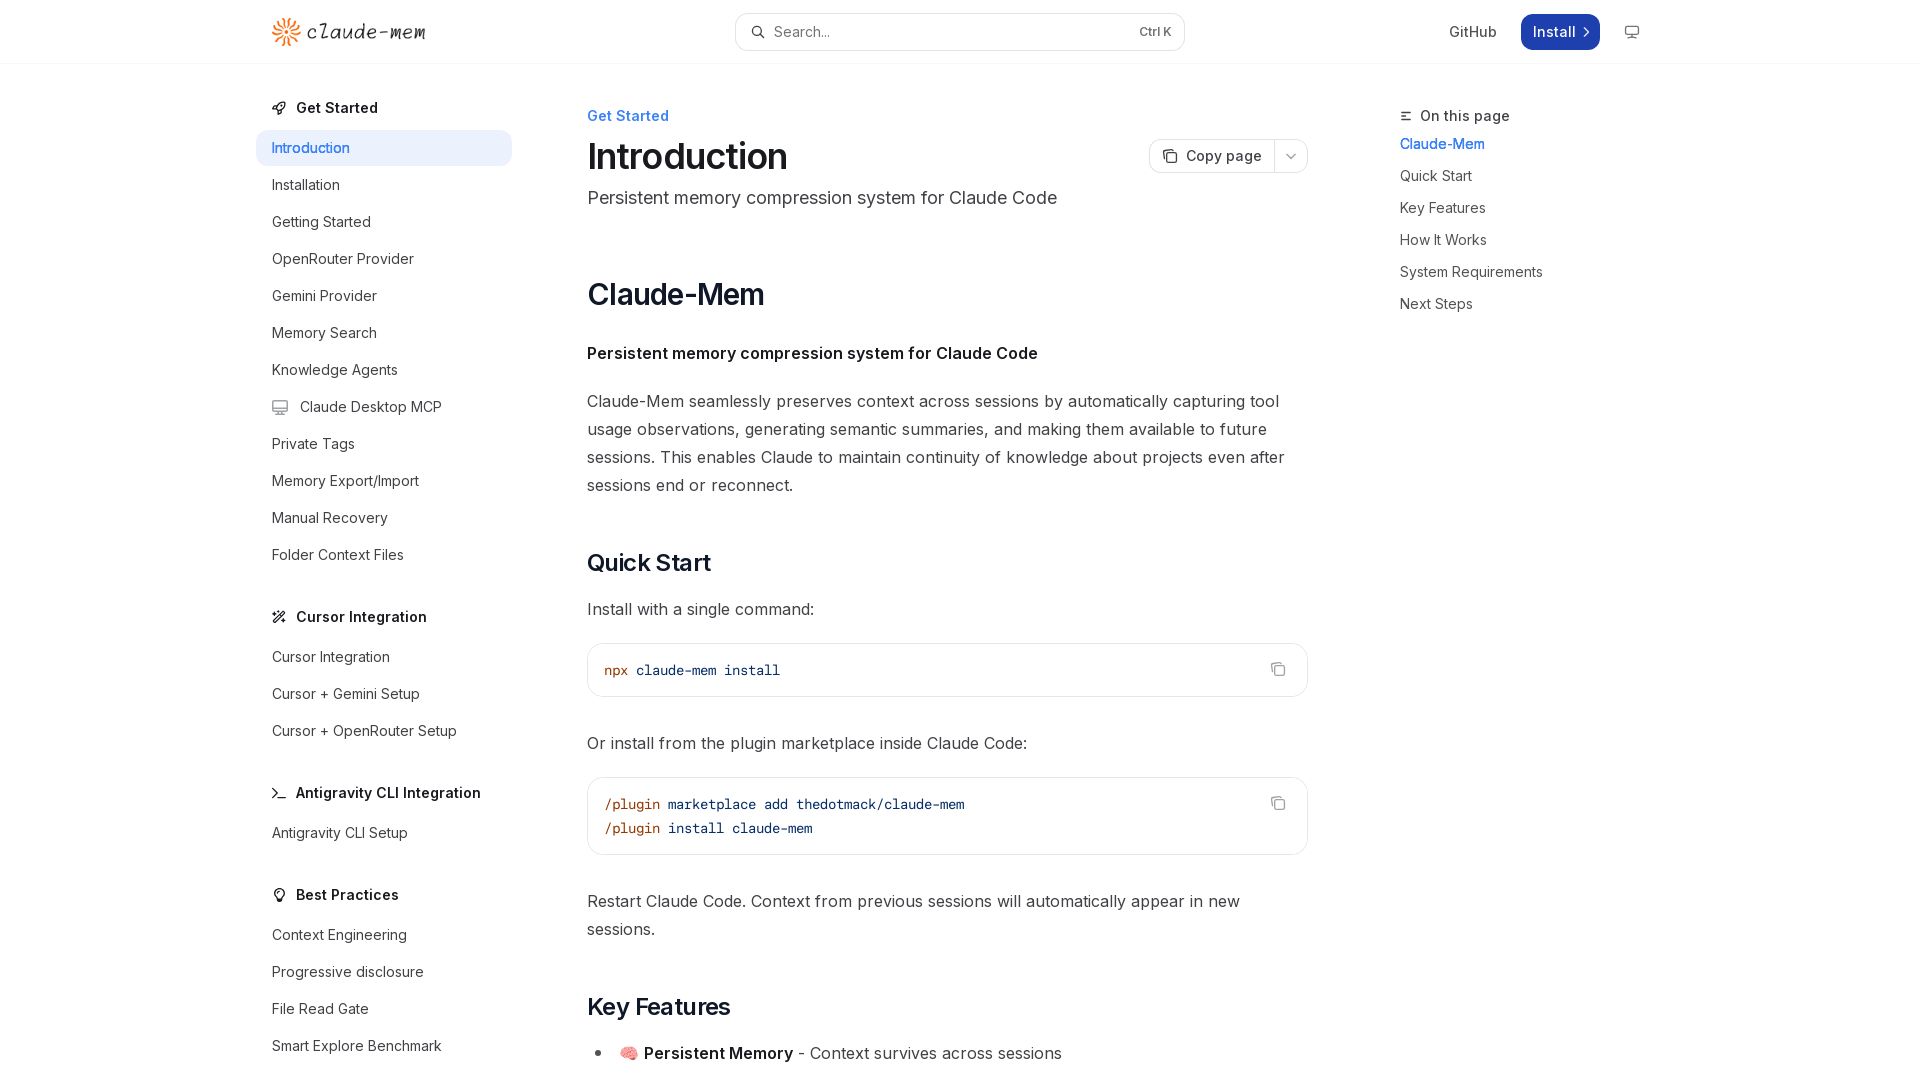Jump to Key Features in page outline
Viewport: 1920px width, 1080px height.
tap(1443, 208)
